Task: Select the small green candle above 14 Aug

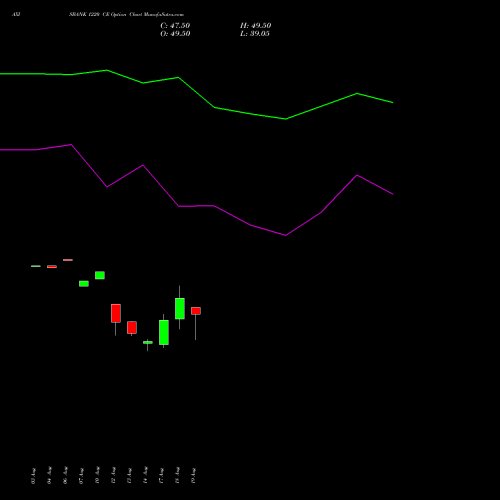Action: tap(148, 342)
